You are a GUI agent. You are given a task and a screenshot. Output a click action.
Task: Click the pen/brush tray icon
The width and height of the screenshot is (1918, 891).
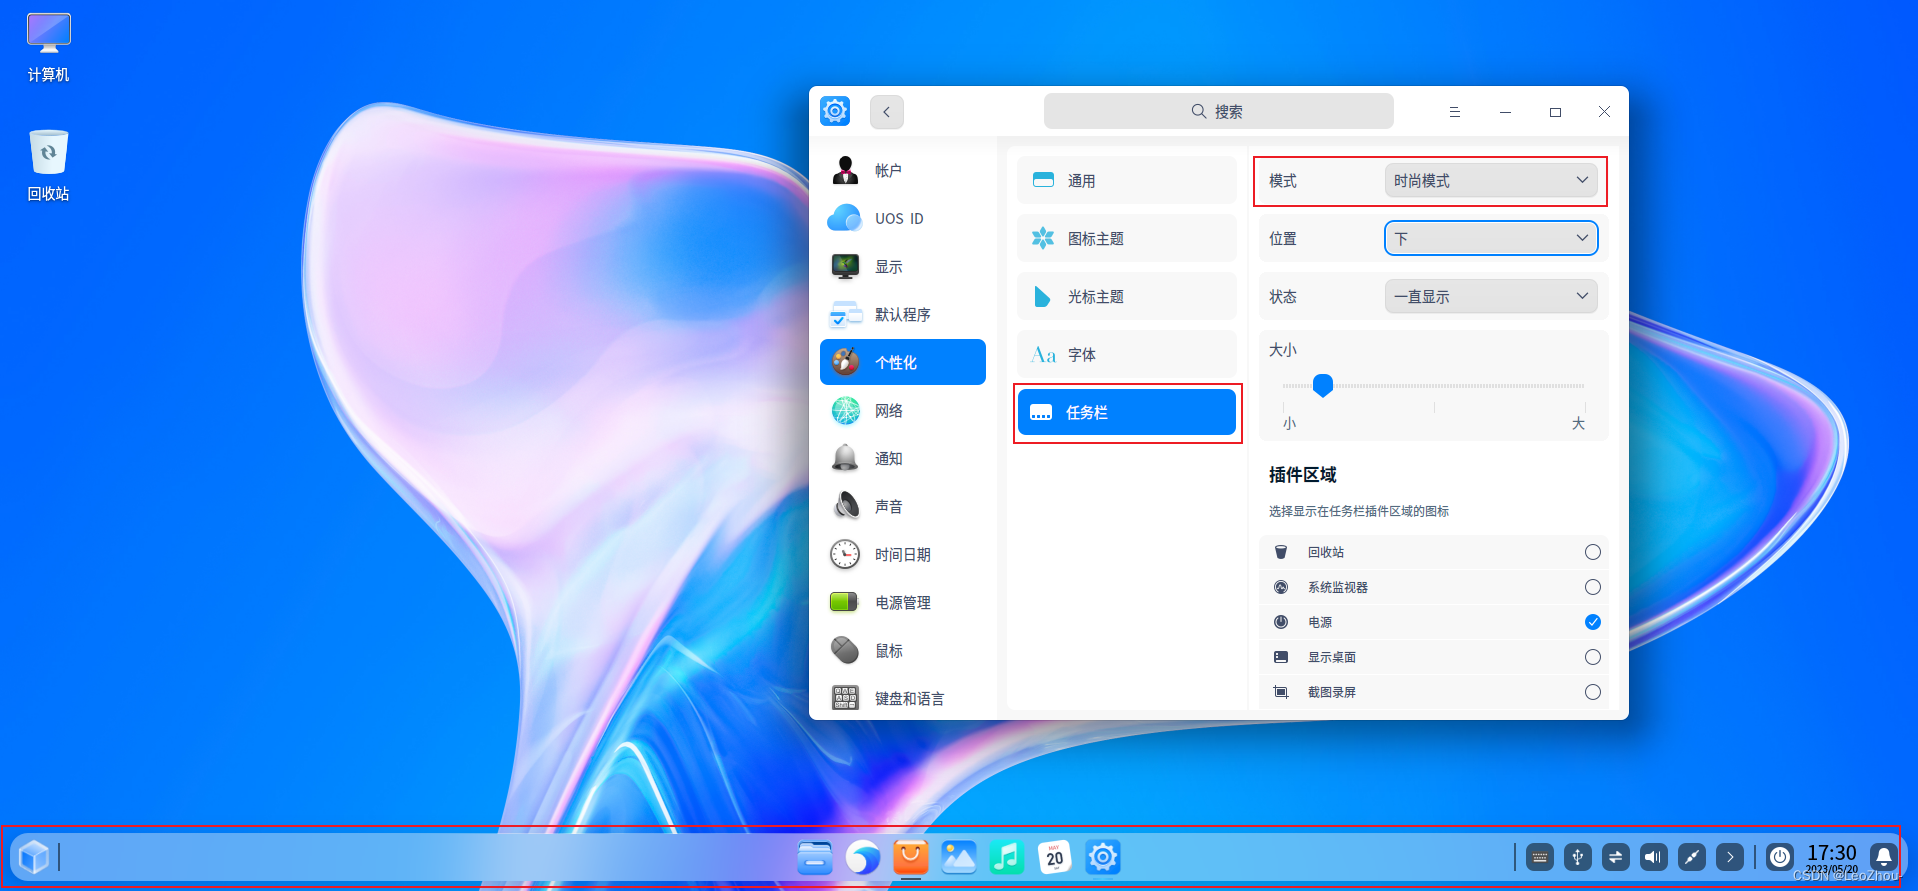click(x=1692, y=857)
